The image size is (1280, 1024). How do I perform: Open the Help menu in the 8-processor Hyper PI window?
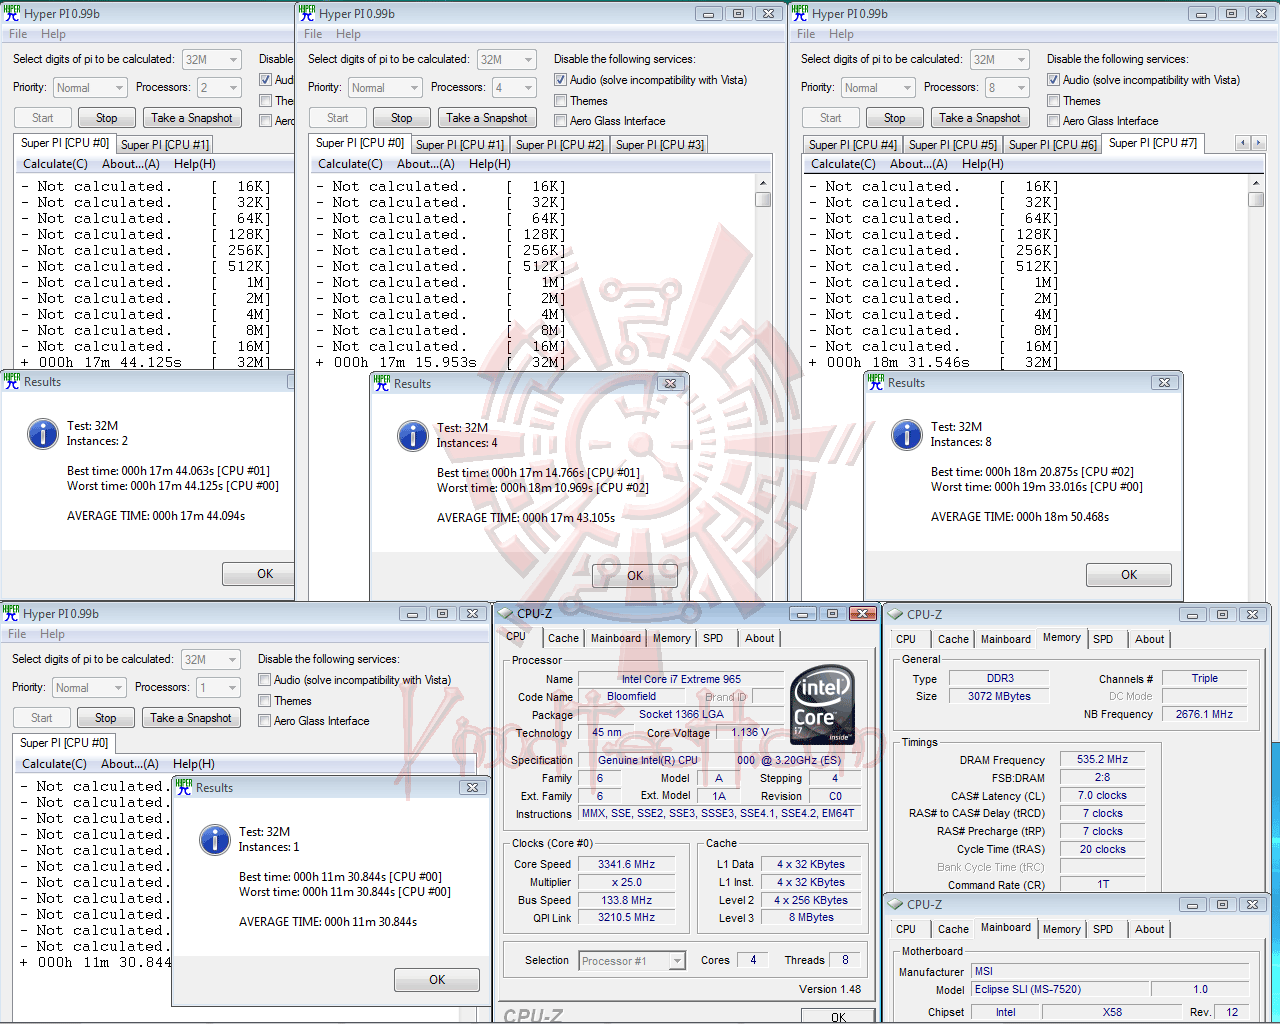tap(841, 34)
